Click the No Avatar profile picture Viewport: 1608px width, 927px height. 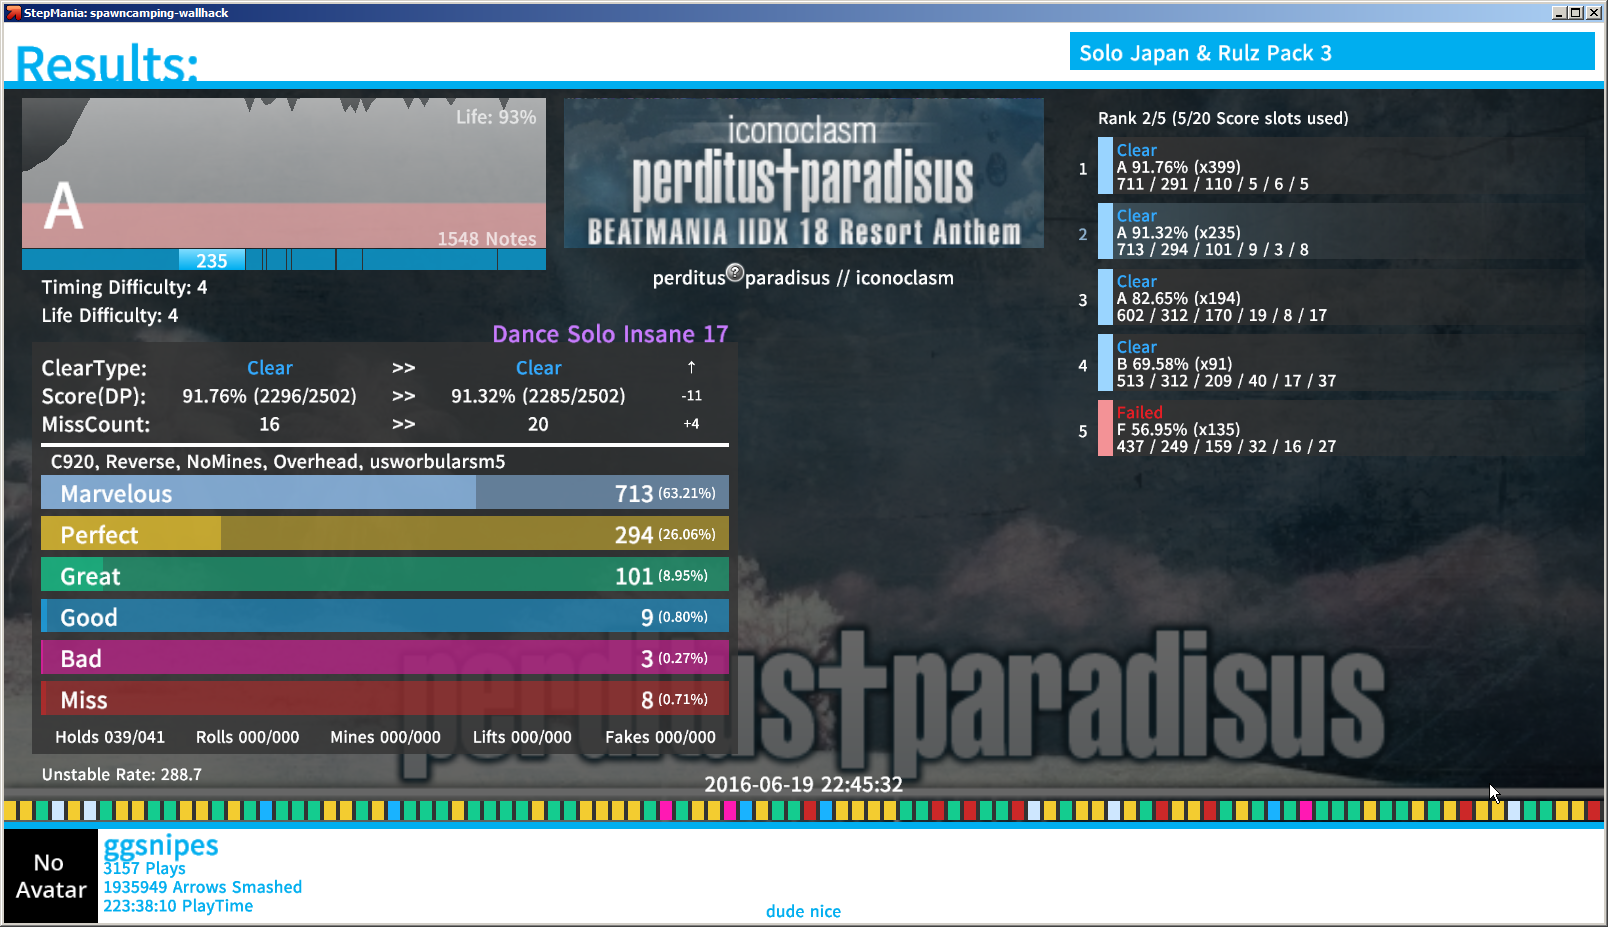[51, 876]
